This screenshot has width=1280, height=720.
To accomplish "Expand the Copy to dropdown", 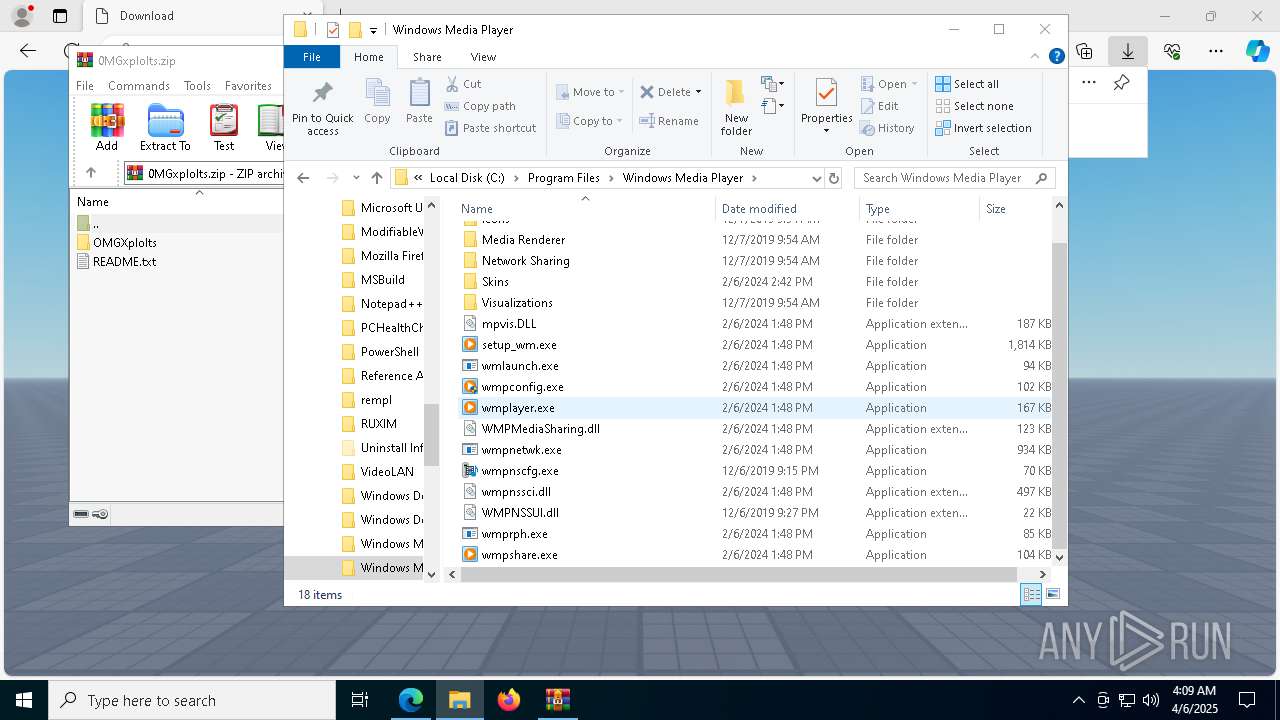I will 620,121.
